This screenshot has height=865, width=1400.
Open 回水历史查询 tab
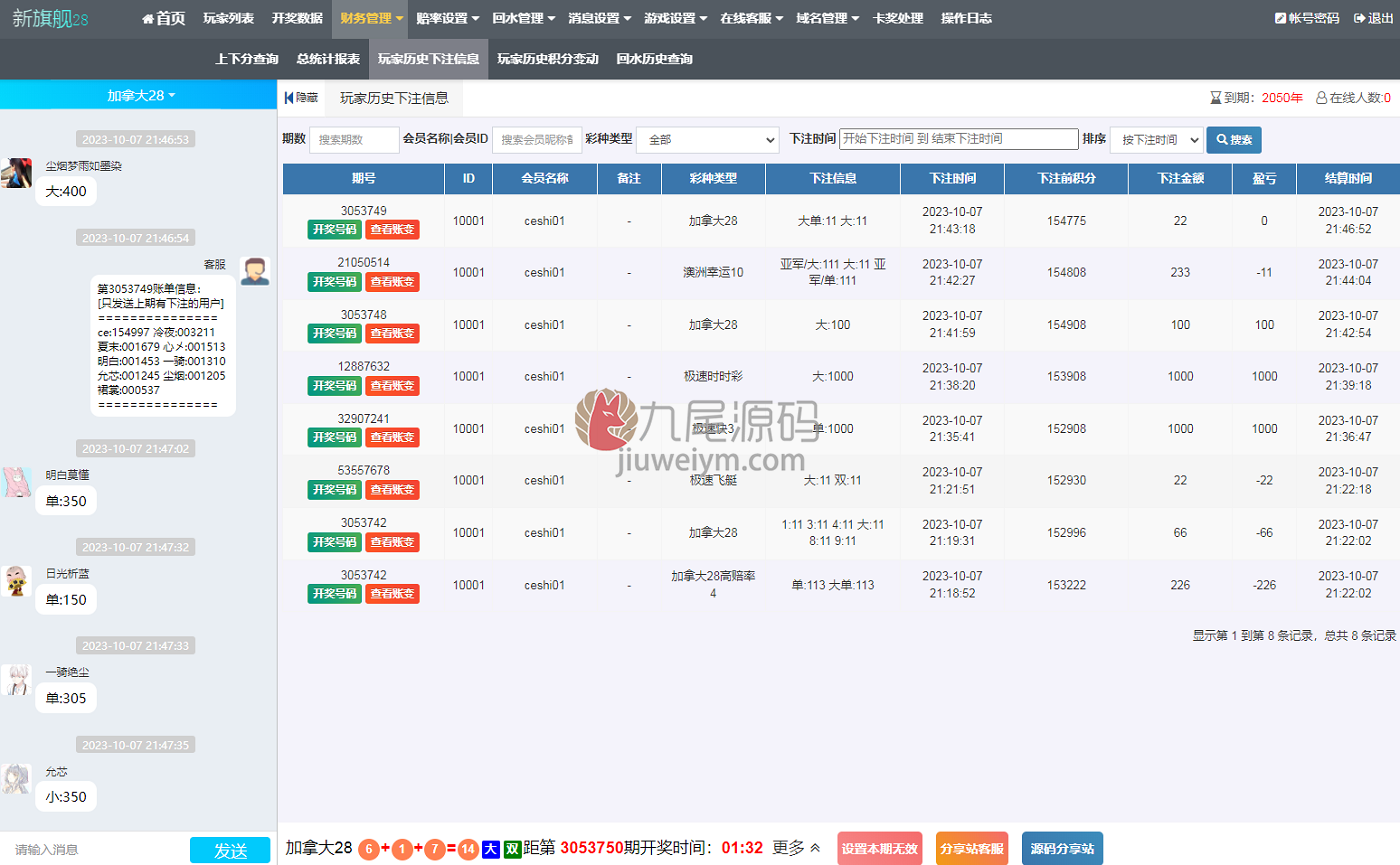[x=654, y=59]
